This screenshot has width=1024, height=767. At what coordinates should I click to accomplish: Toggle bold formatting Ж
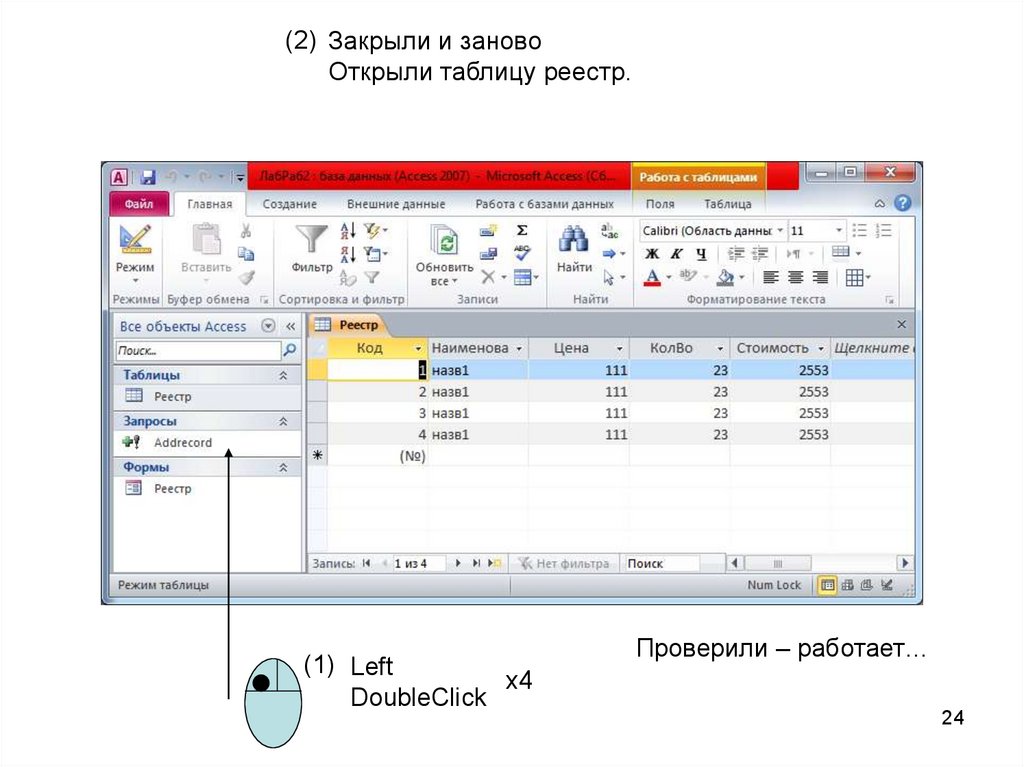[652, 254]
